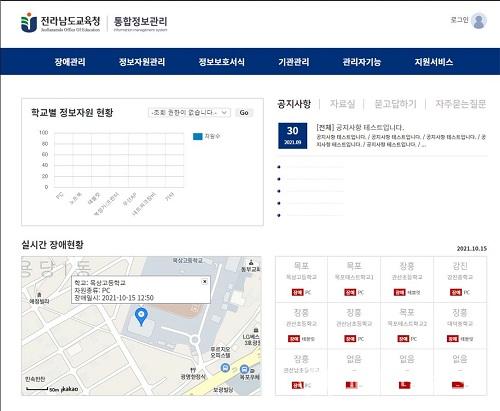Open the 공지사항 테스트입니다 notice

coord(360,127)
